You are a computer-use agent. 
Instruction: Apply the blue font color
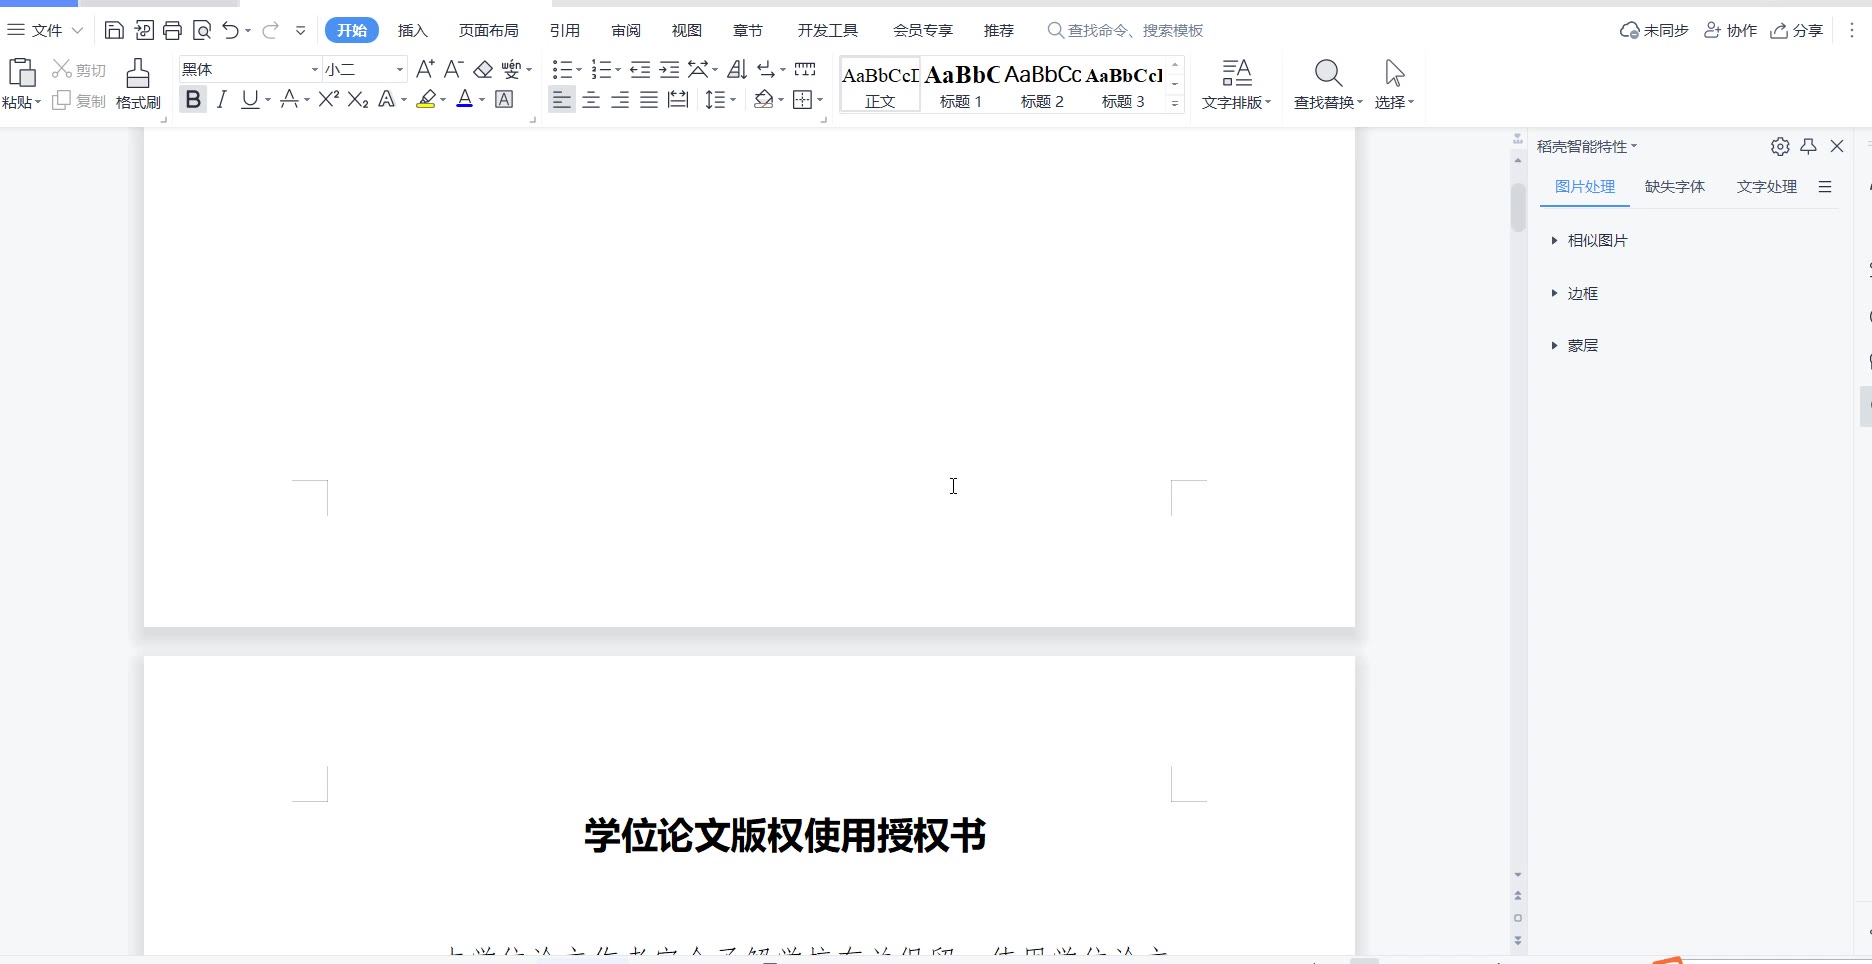[x=464, y=99]
